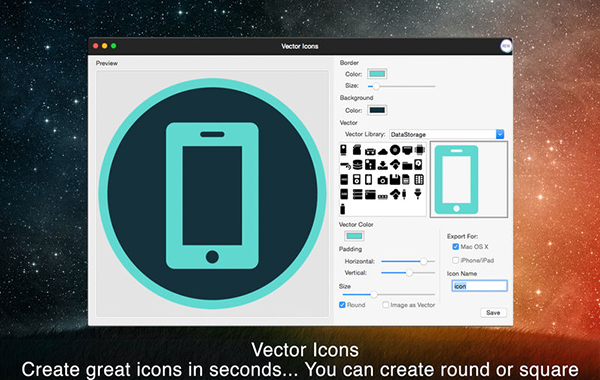Select the drive icon beside the iPod icon
Viewport: 600px width, 380px height.
pyautogui.click(x=344, y=179)
